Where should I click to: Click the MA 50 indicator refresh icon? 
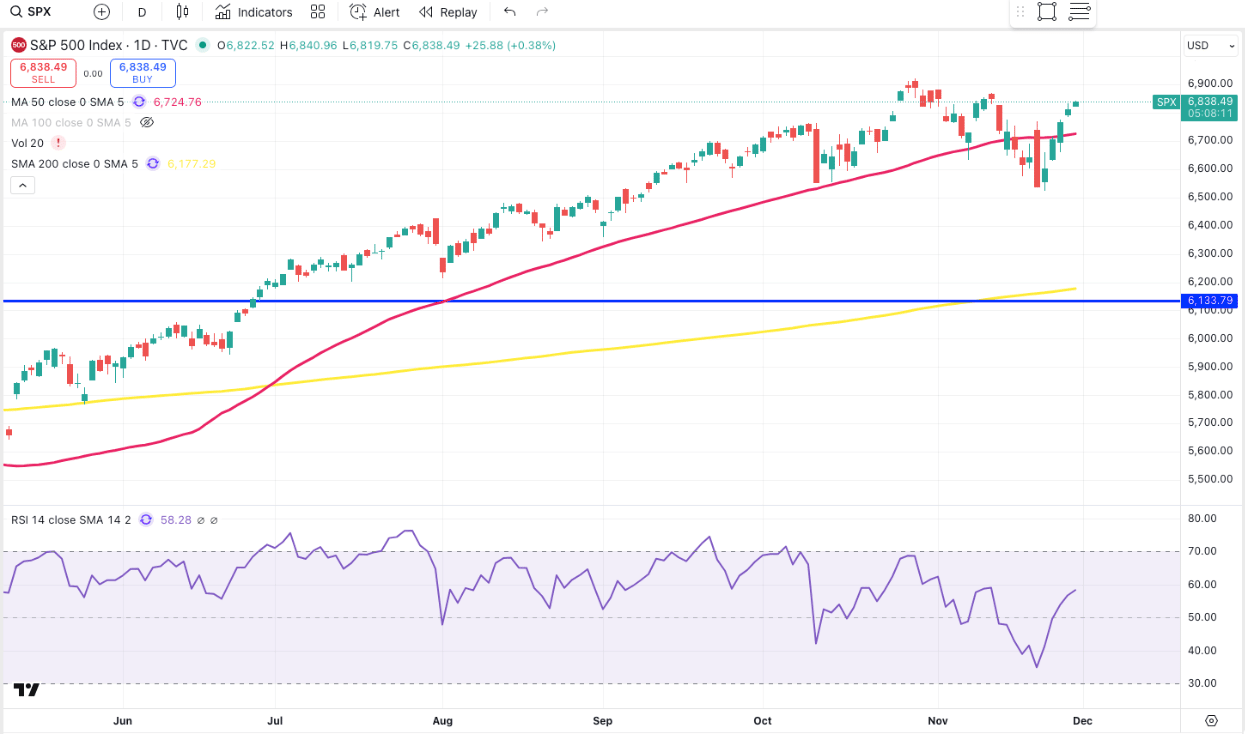(139, 102)
